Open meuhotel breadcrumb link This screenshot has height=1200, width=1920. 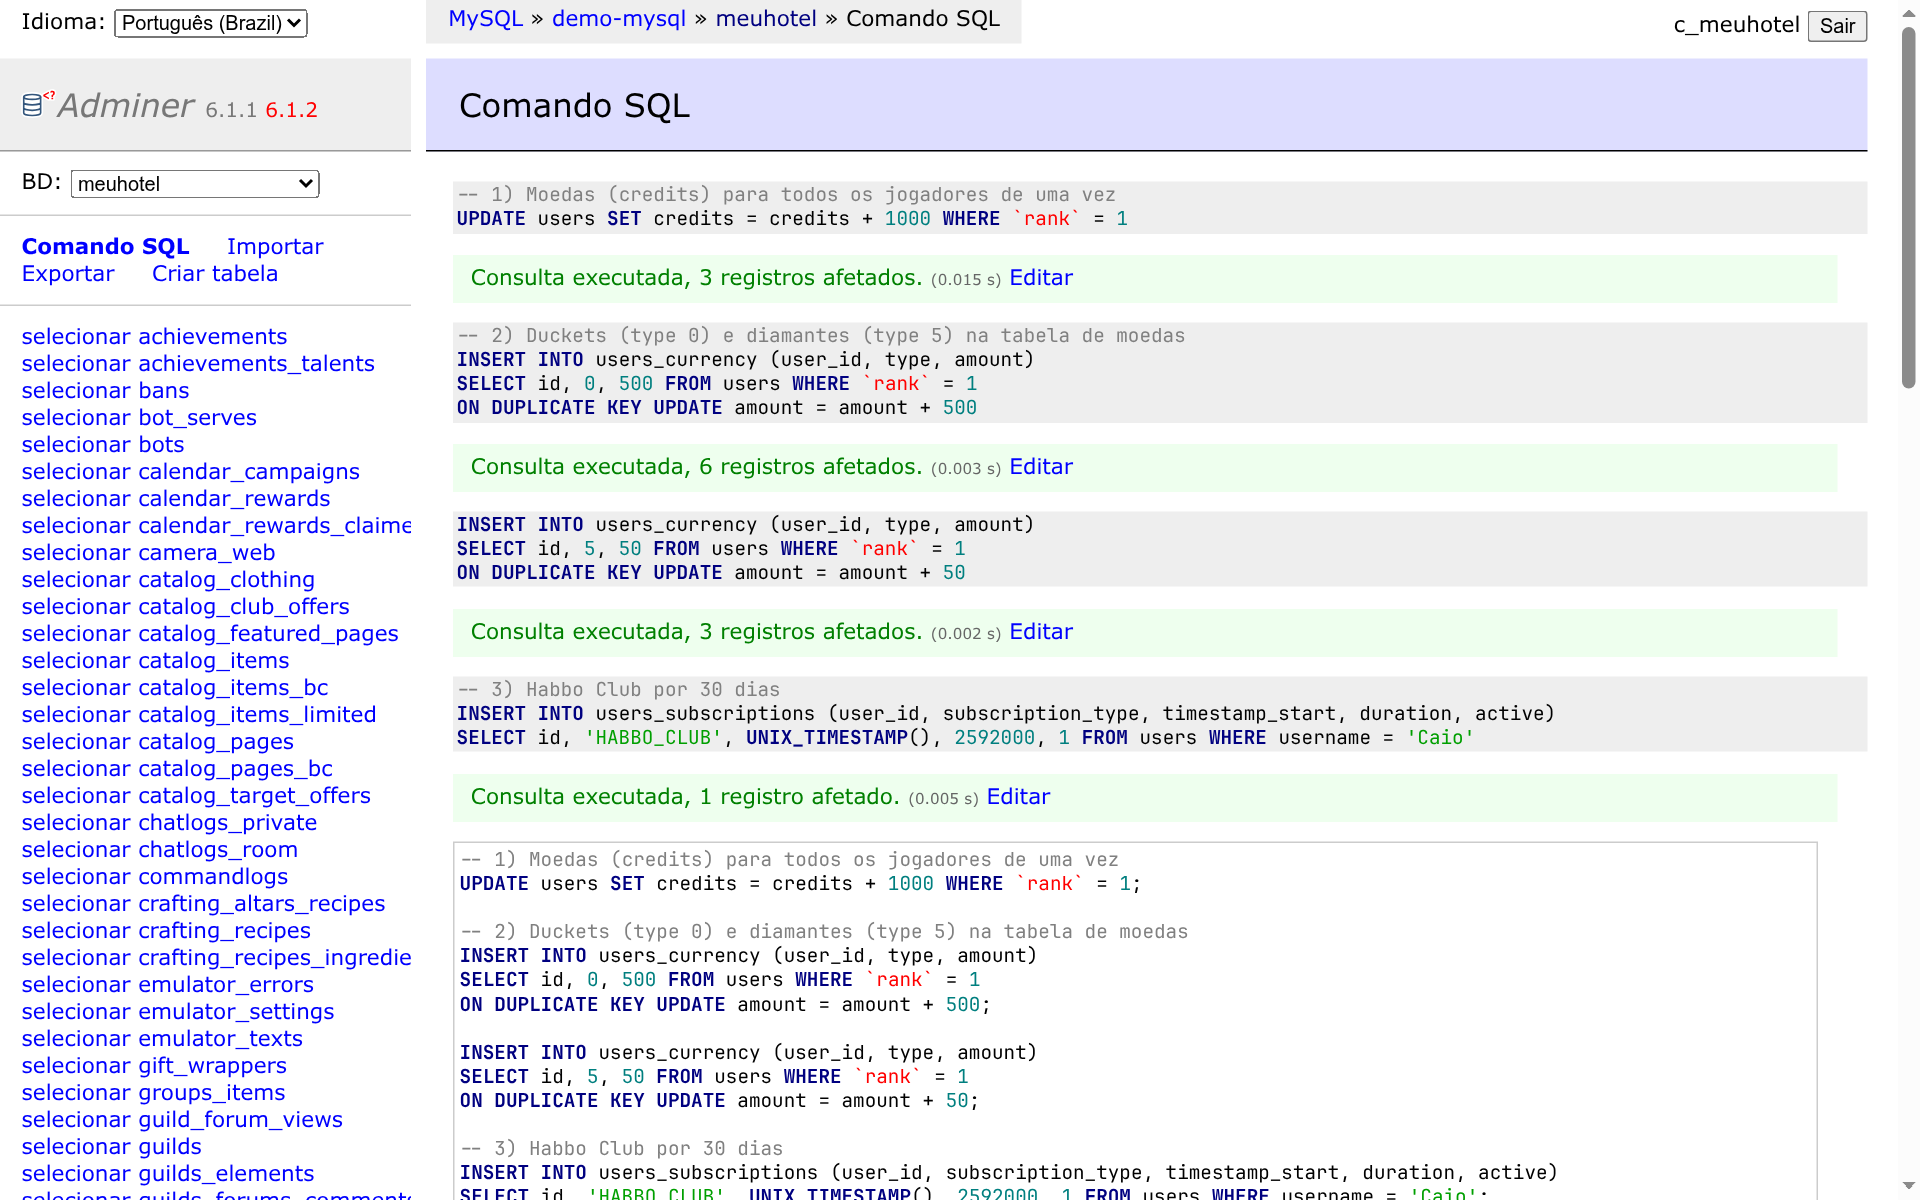coord(766,19)
